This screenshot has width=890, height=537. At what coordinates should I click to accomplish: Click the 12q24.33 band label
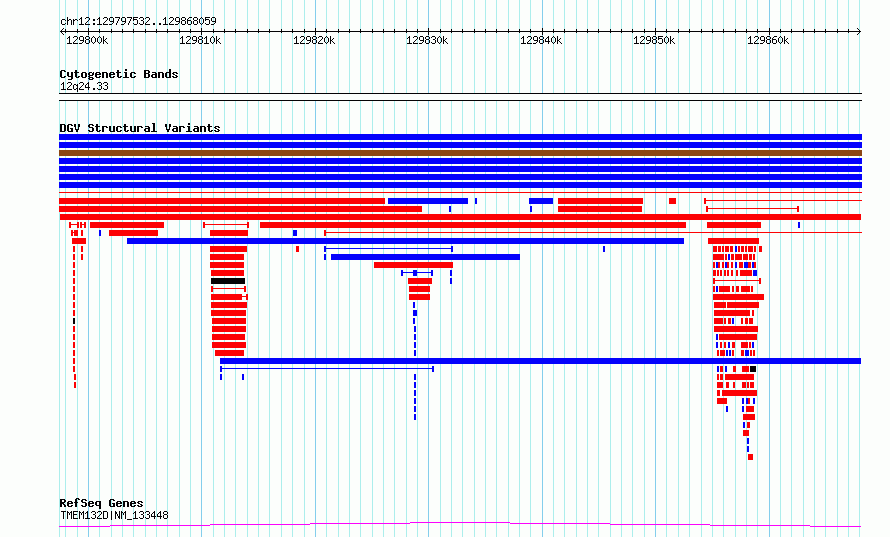(x=84, y=86)
